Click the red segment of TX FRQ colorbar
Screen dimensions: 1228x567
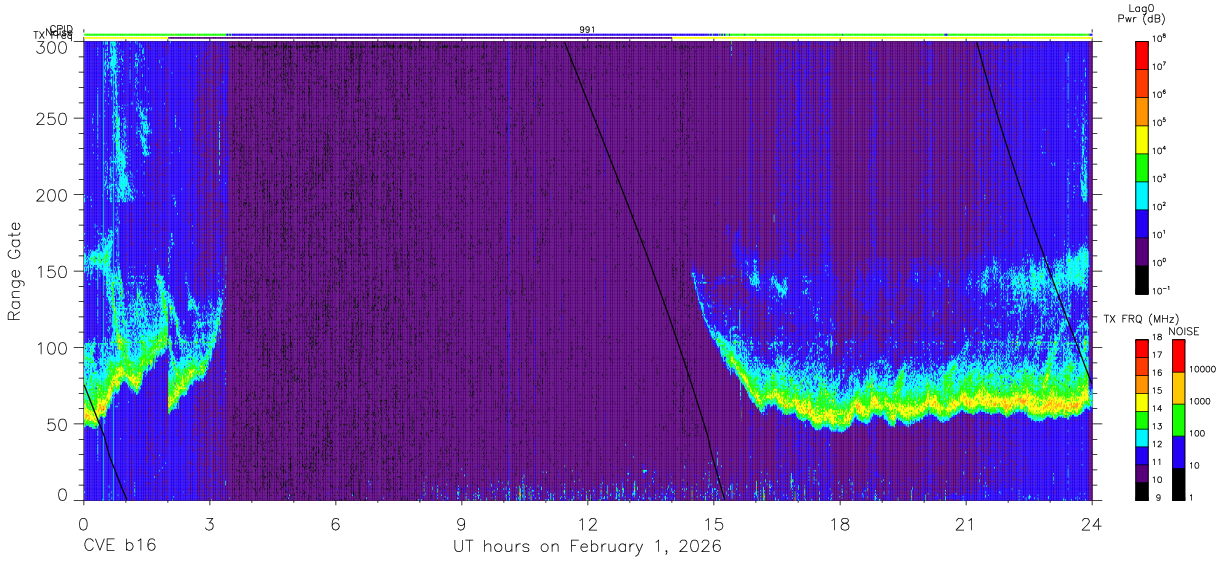(1142, 348)
